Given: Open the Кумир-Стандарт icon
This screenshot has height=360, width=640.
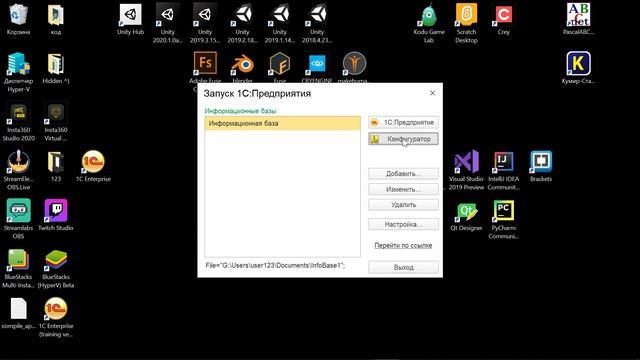Looking at the screenshot, I should click(x=578, y=69).
